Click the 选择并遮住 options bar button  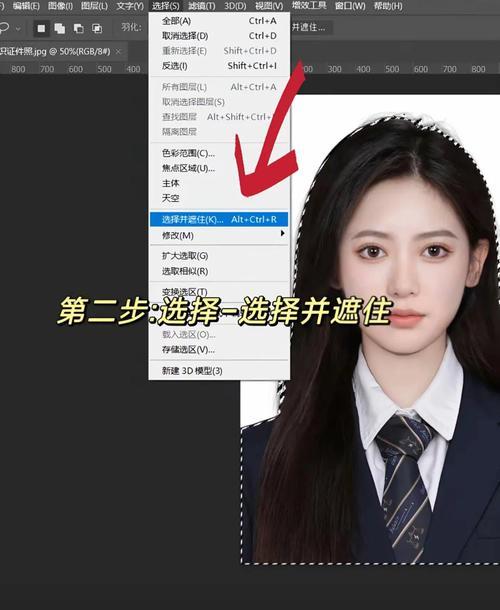click(x=311, y=27)
